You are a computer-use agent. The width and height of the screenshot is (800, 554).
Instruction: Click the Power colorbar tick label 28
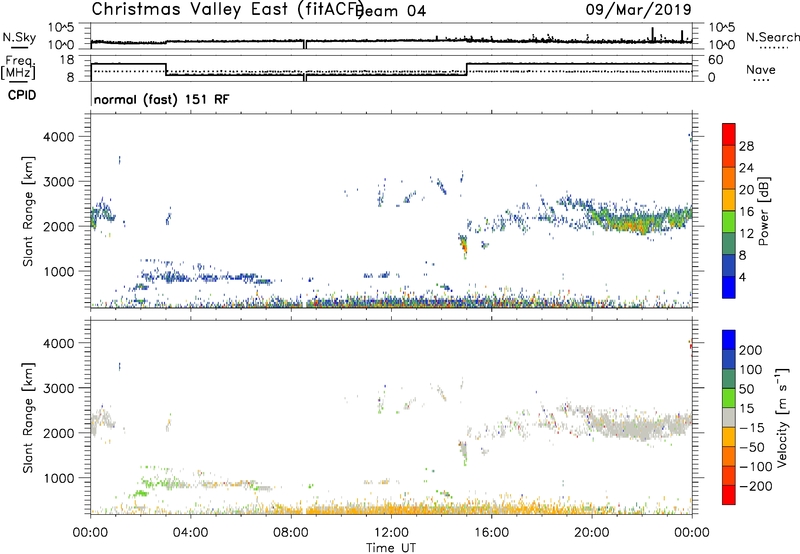click(746, 146)
